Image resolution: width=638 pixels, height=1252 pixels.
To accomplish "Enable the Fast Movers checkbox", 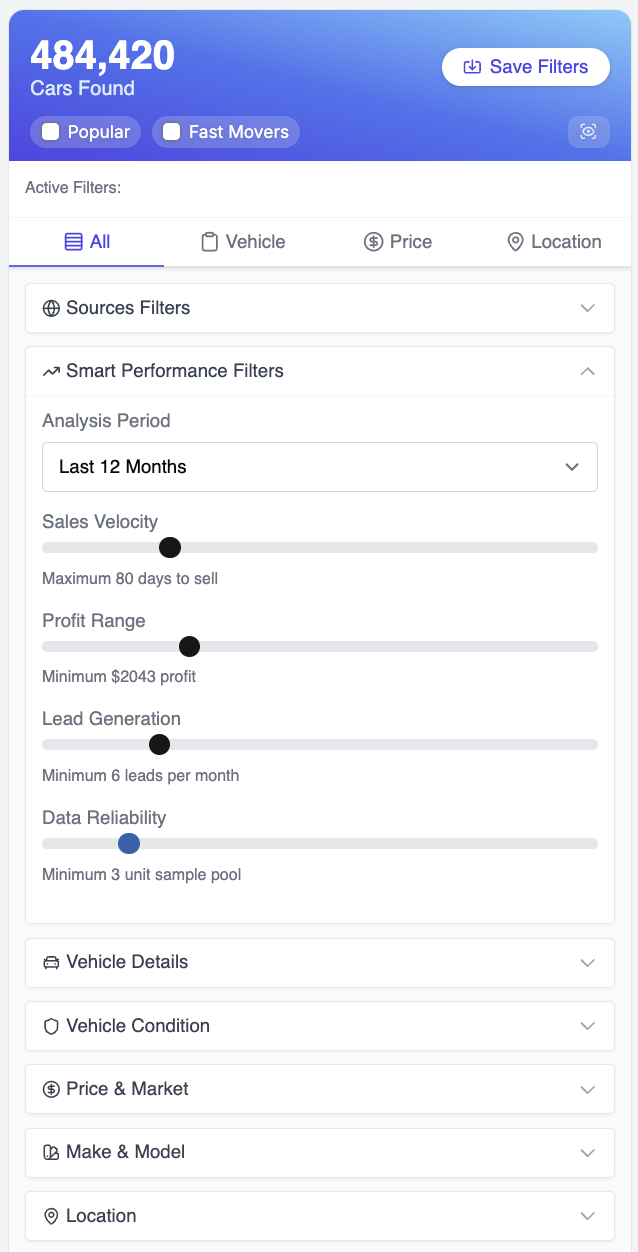I will (x=171, y=132).
